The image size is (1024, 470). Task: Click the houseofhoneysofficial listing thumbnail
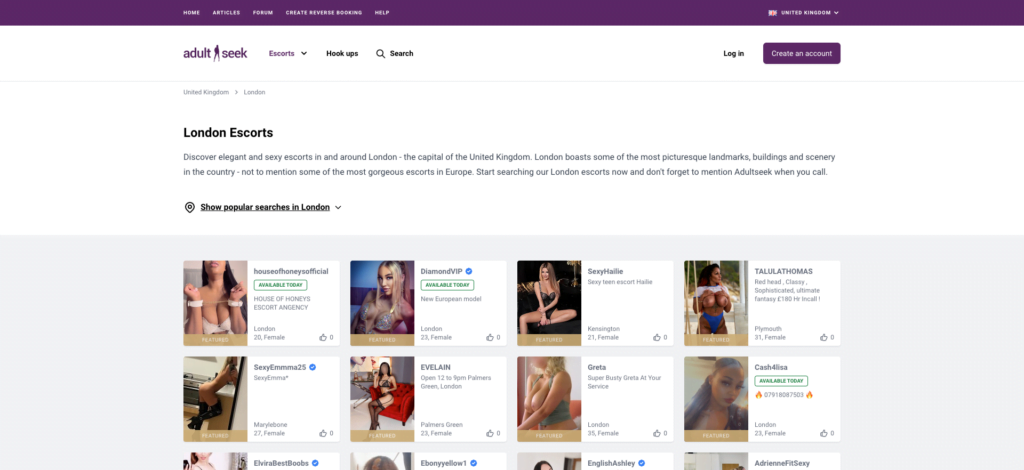(x=216, y=303)
